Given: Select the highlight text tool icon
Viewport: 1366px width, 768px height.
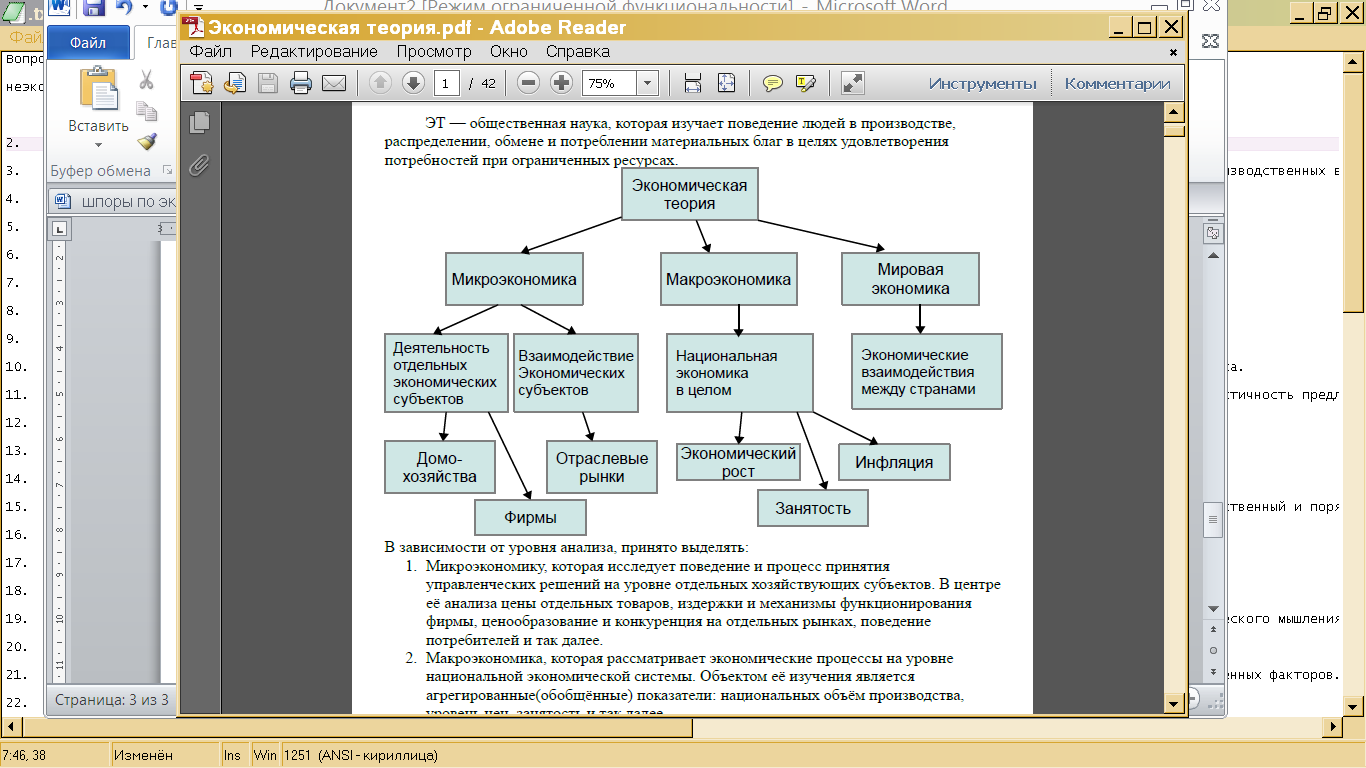Looking at the screenshot, I should point(806,83).
